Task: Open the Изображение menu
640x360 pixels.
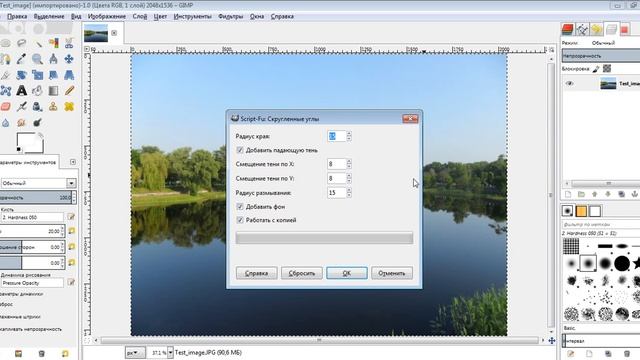Action: 107,16
